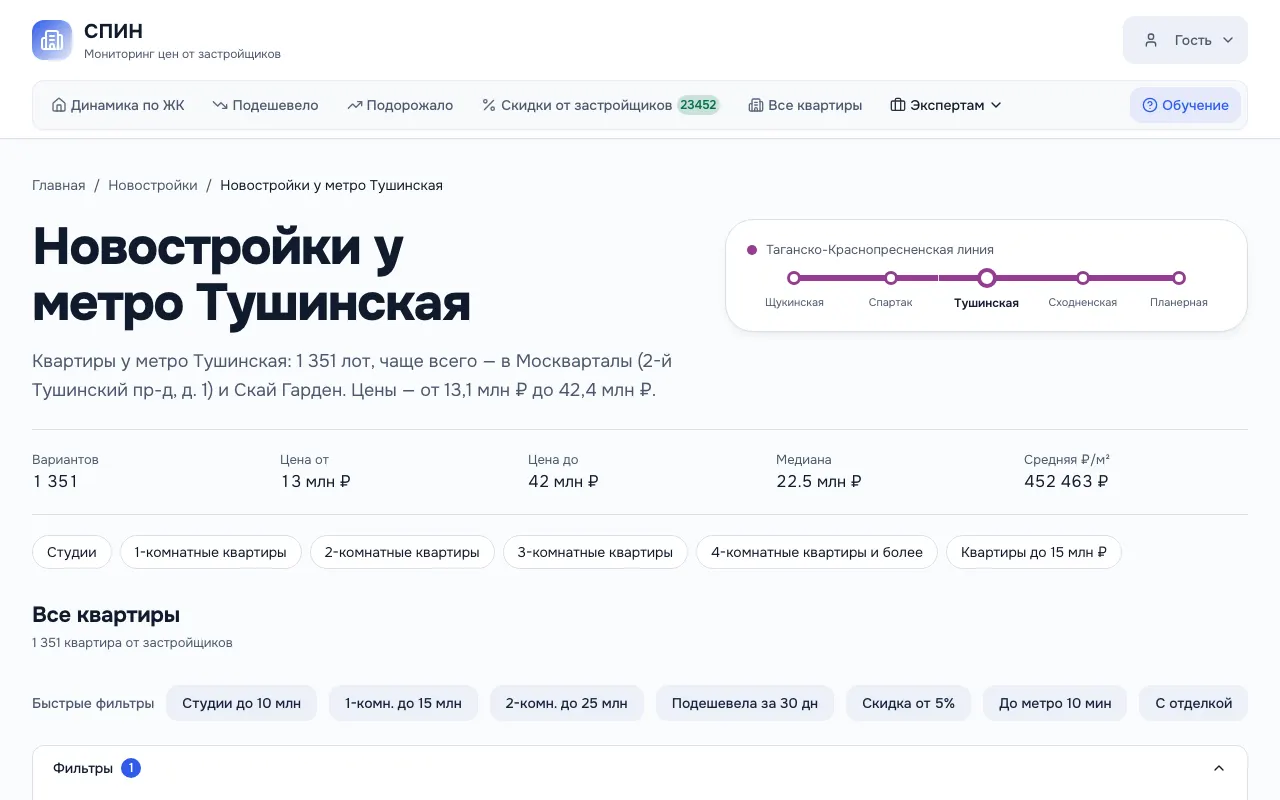Click the Обучение button
1280x800 pixels.
1185,105
